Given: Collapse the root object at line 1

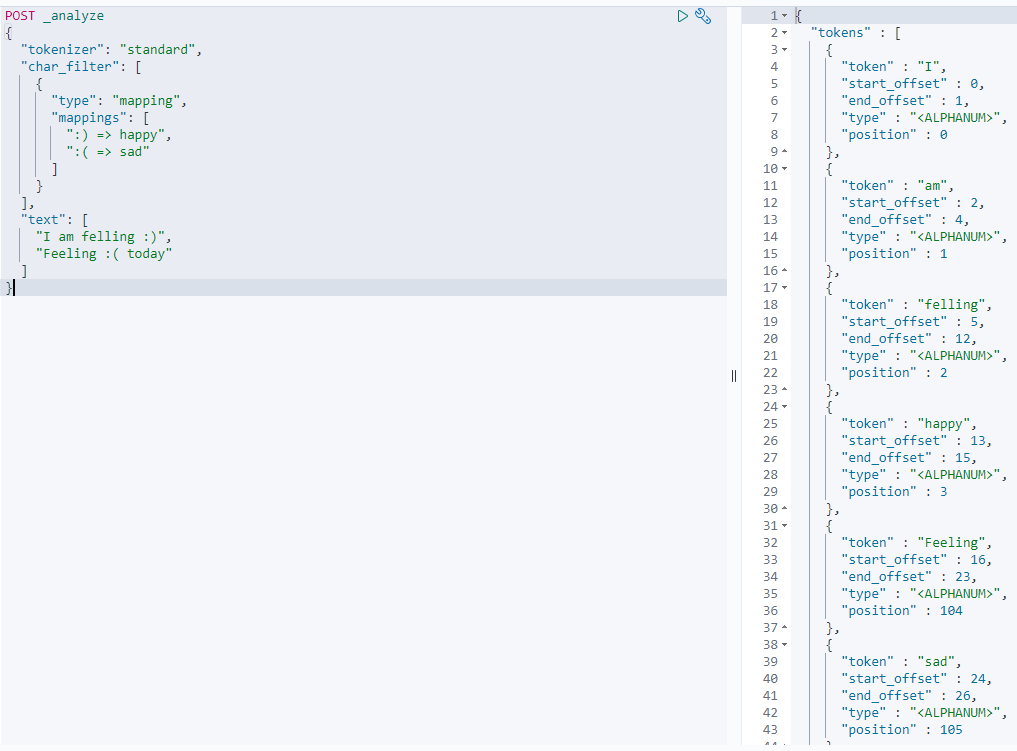Looking at the screenshot, I should tap(785, 16).
